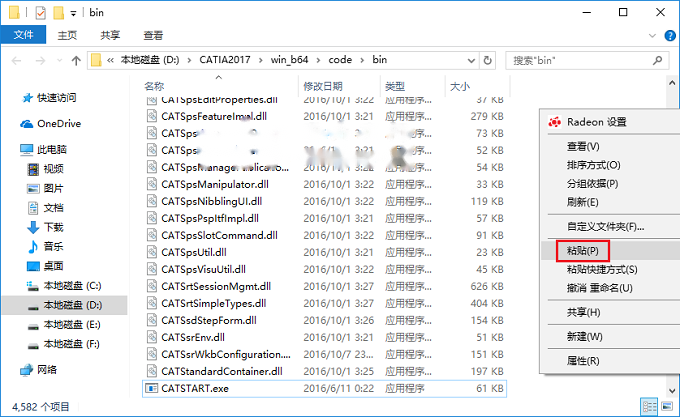Image resolution: width=680 pixels, height=417 pixels.
Task: Switch to large icons view in status bar
Action: (667, 406)
